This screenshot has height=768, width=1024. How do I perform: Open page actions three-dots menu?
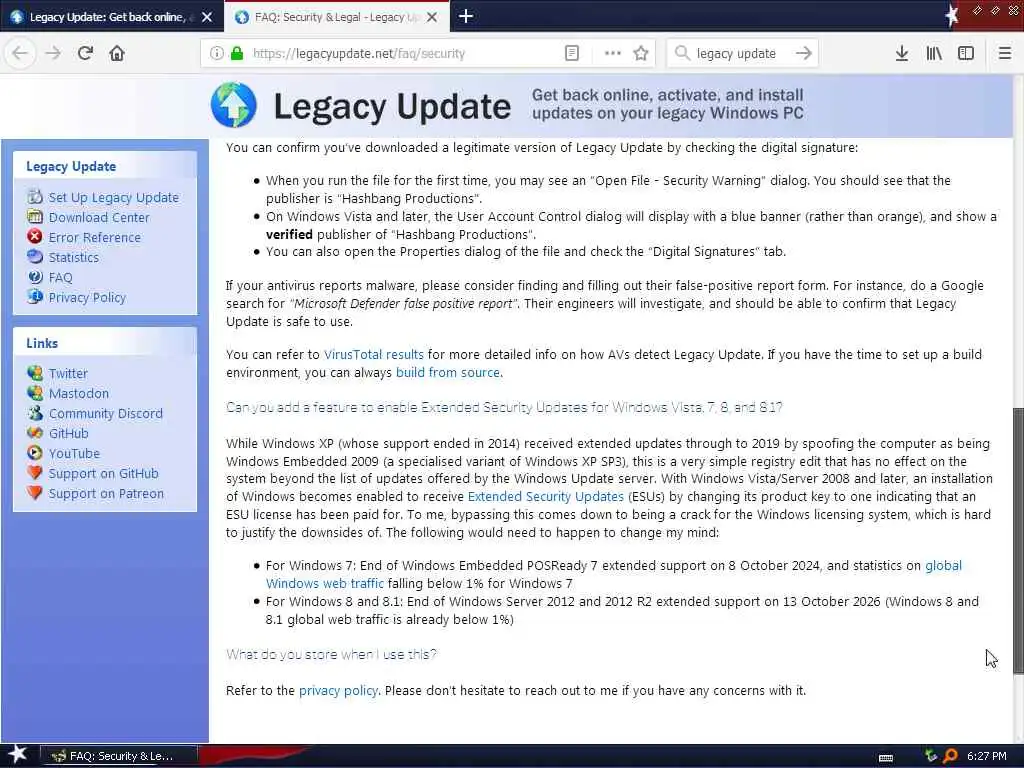pyautogui.click(x=612, y=53)
